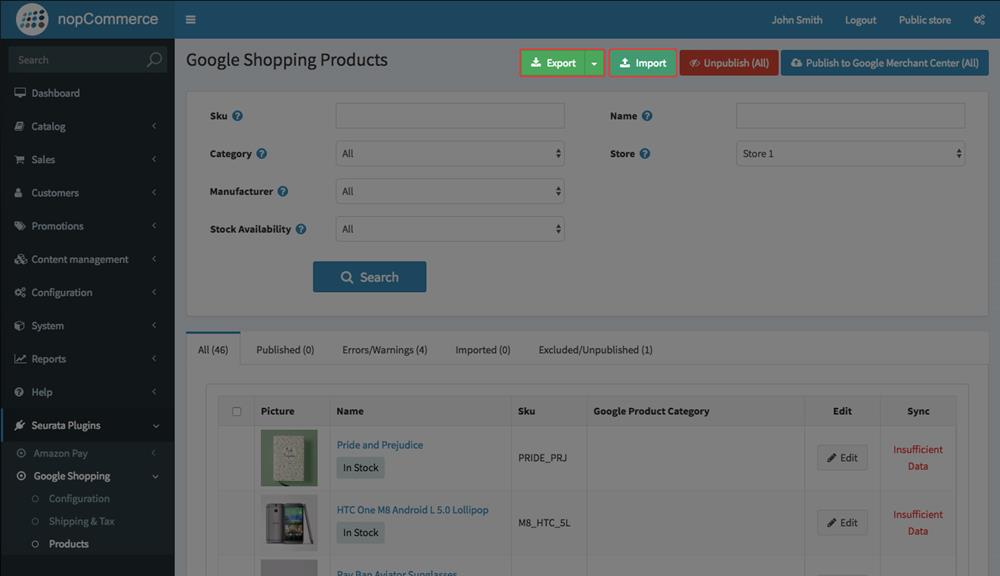
Task: Edit the HTC One M8 row
Action: click(842, 523)
